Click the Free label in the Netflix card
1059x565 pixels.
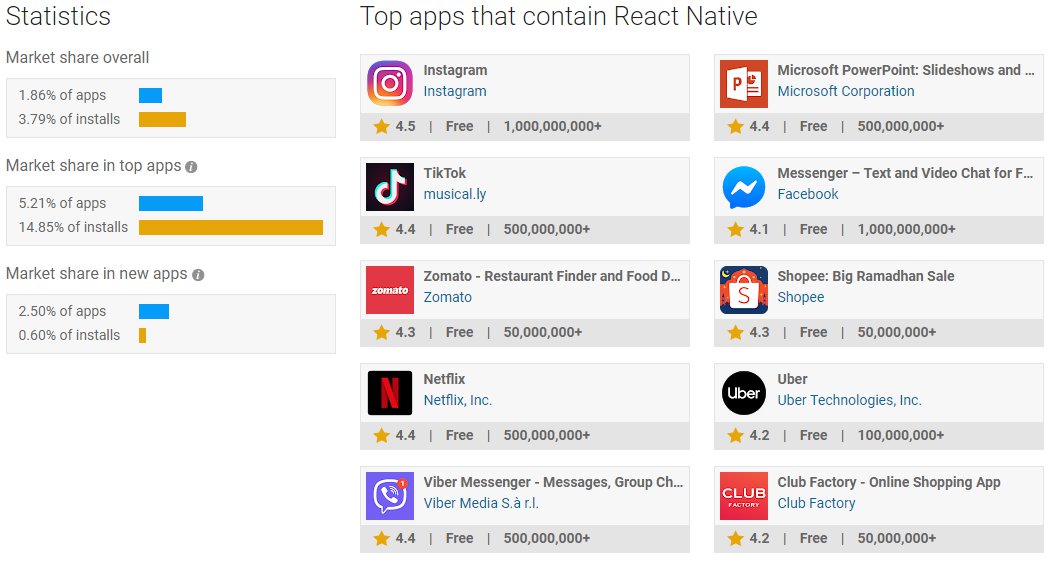coord(459,435)
